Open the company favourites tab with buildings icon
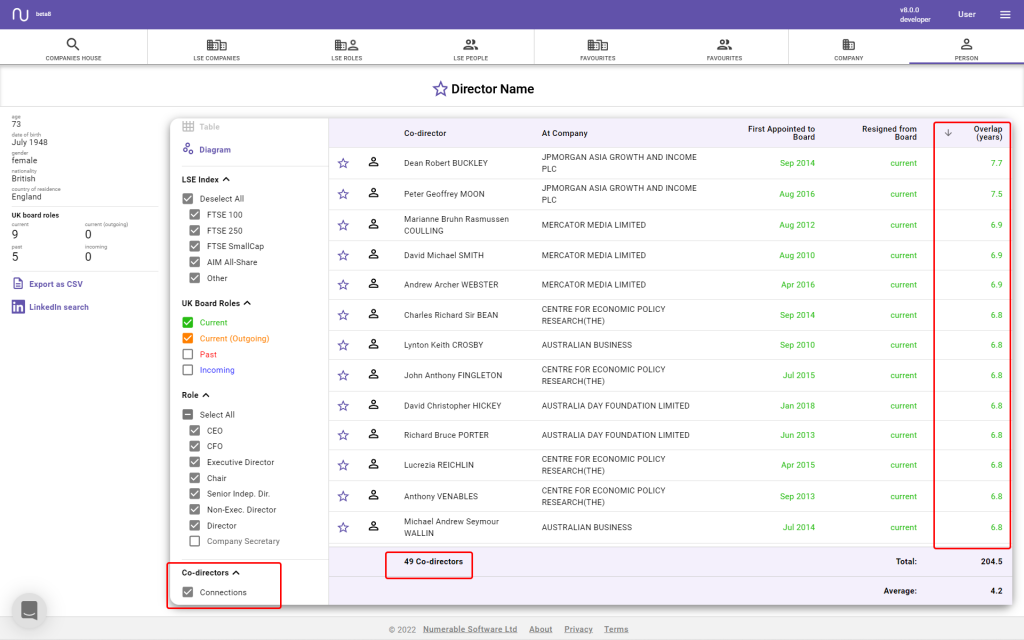 pyautogui.click(x=598, y=48)
